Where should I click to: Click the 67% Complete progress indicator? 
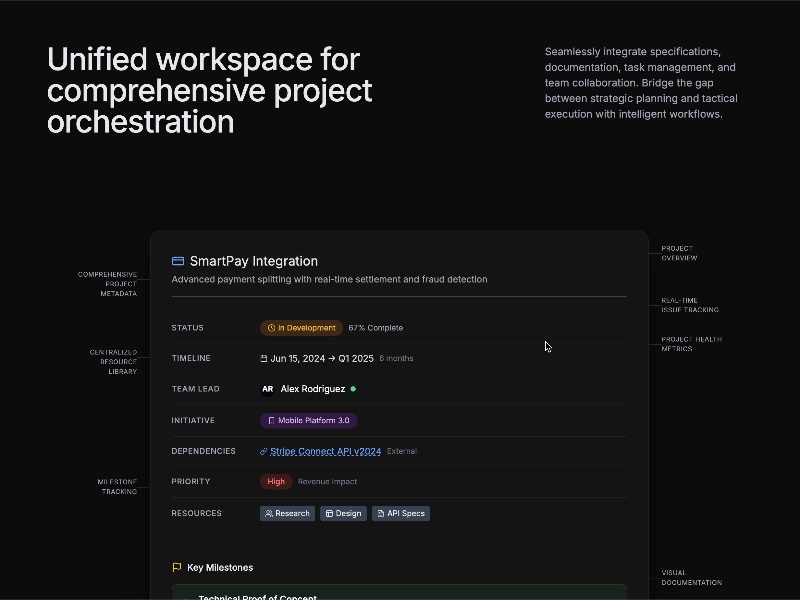click(375, 327)
